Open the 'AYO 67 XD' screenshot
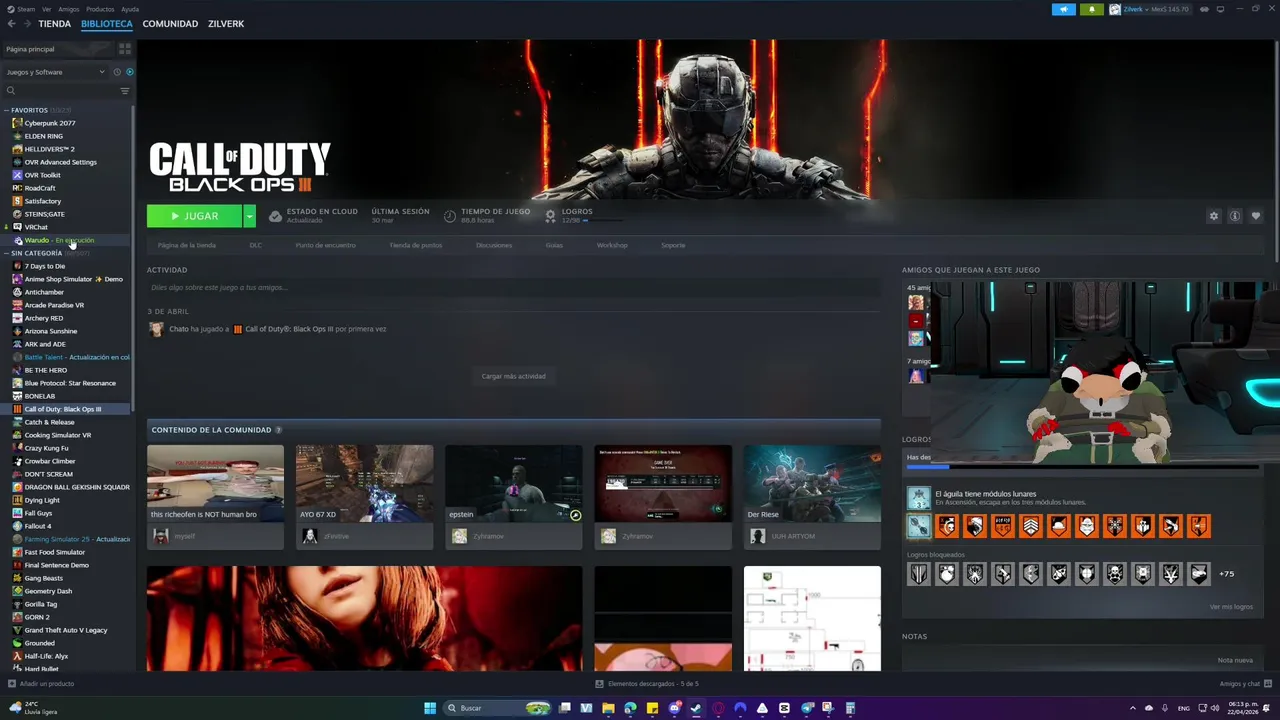 364,484
